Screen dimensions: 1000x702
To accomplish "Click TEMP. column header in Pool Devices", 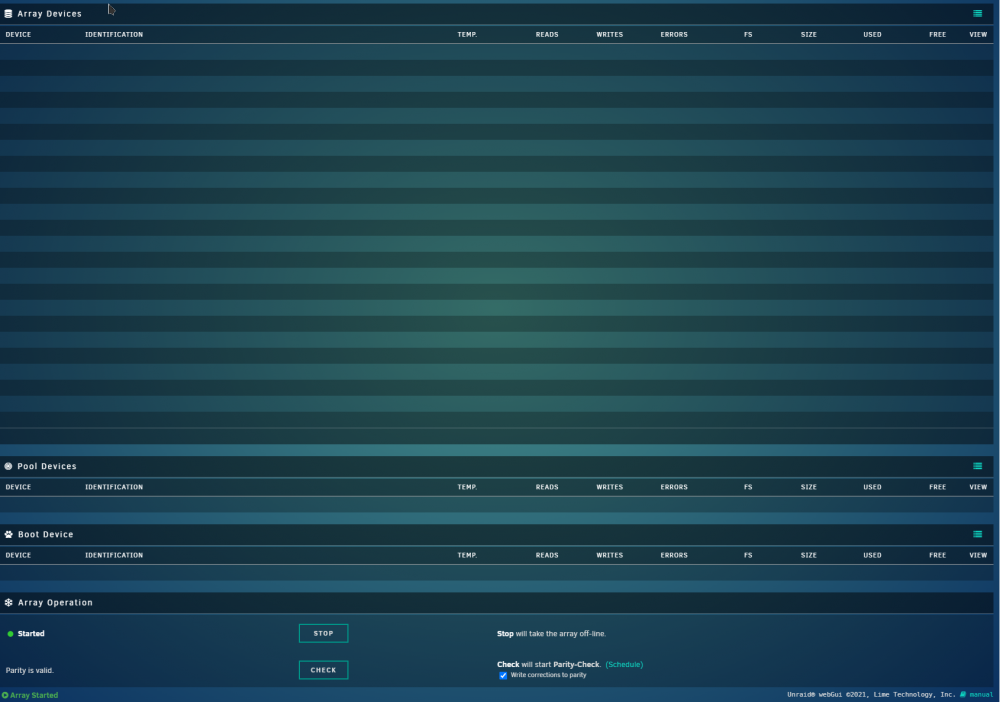I will [467, 487].
